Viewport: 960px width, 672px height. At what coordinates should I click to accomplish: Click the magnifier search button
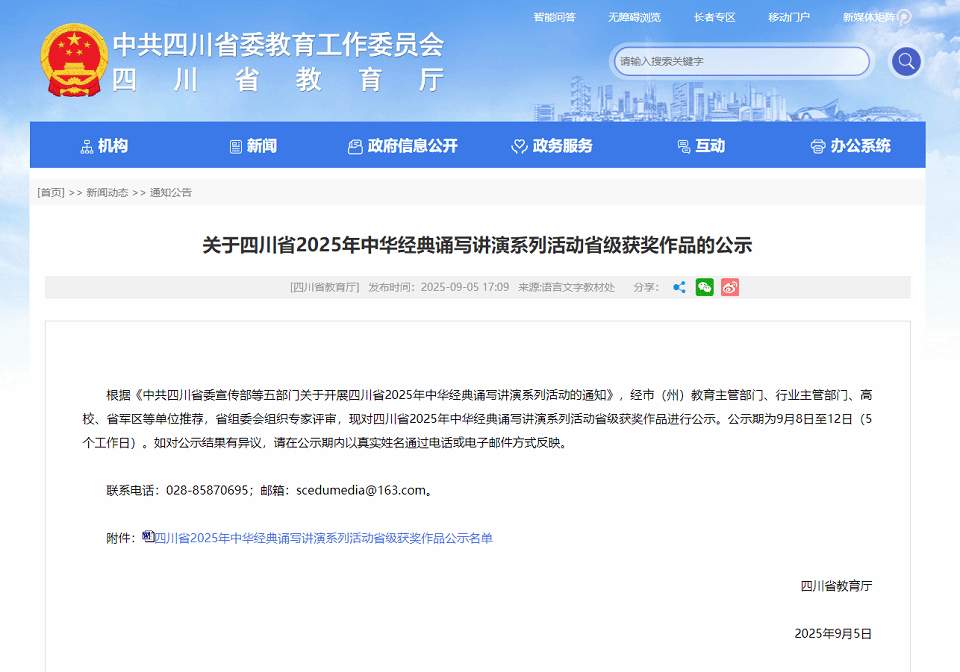(906, 62)
